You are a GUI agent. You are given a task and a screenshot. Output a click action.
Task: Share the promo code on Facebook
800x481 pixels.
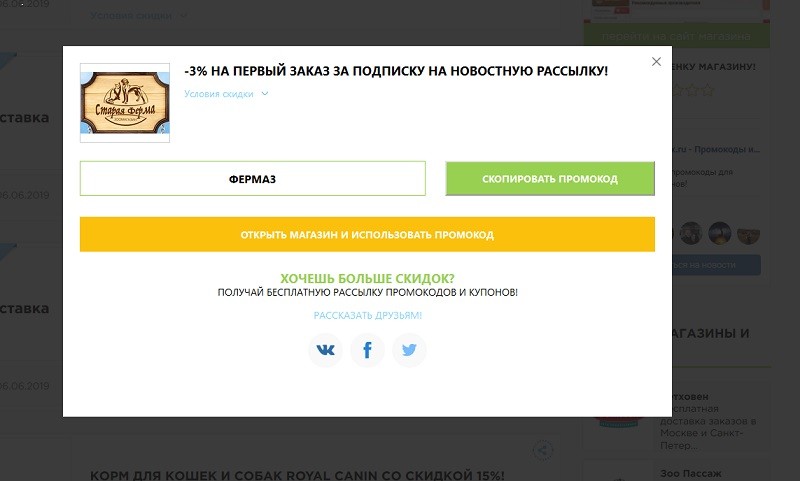click(x=367, y=350)
